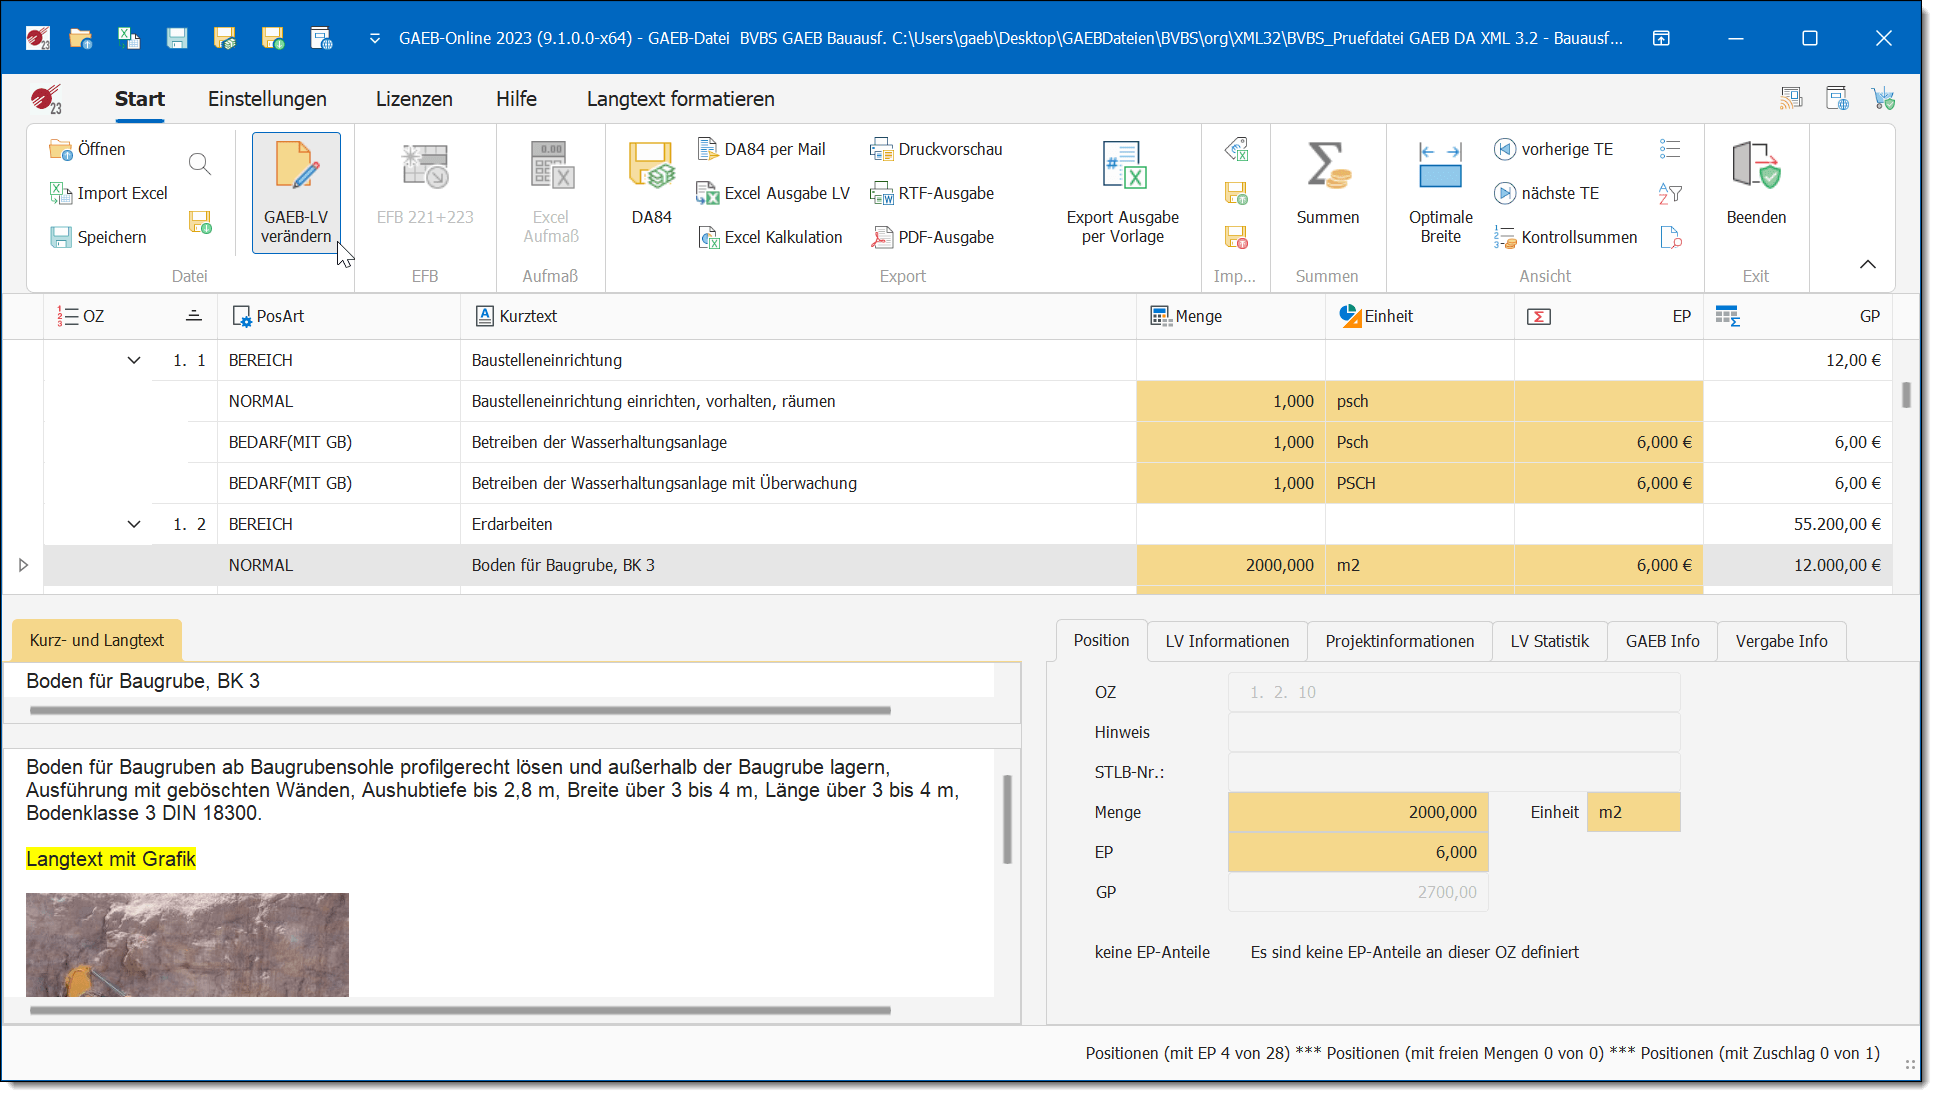Switch to the Einstellungen ribbon tab
1937x1097 pixels.
coord(267,99)
